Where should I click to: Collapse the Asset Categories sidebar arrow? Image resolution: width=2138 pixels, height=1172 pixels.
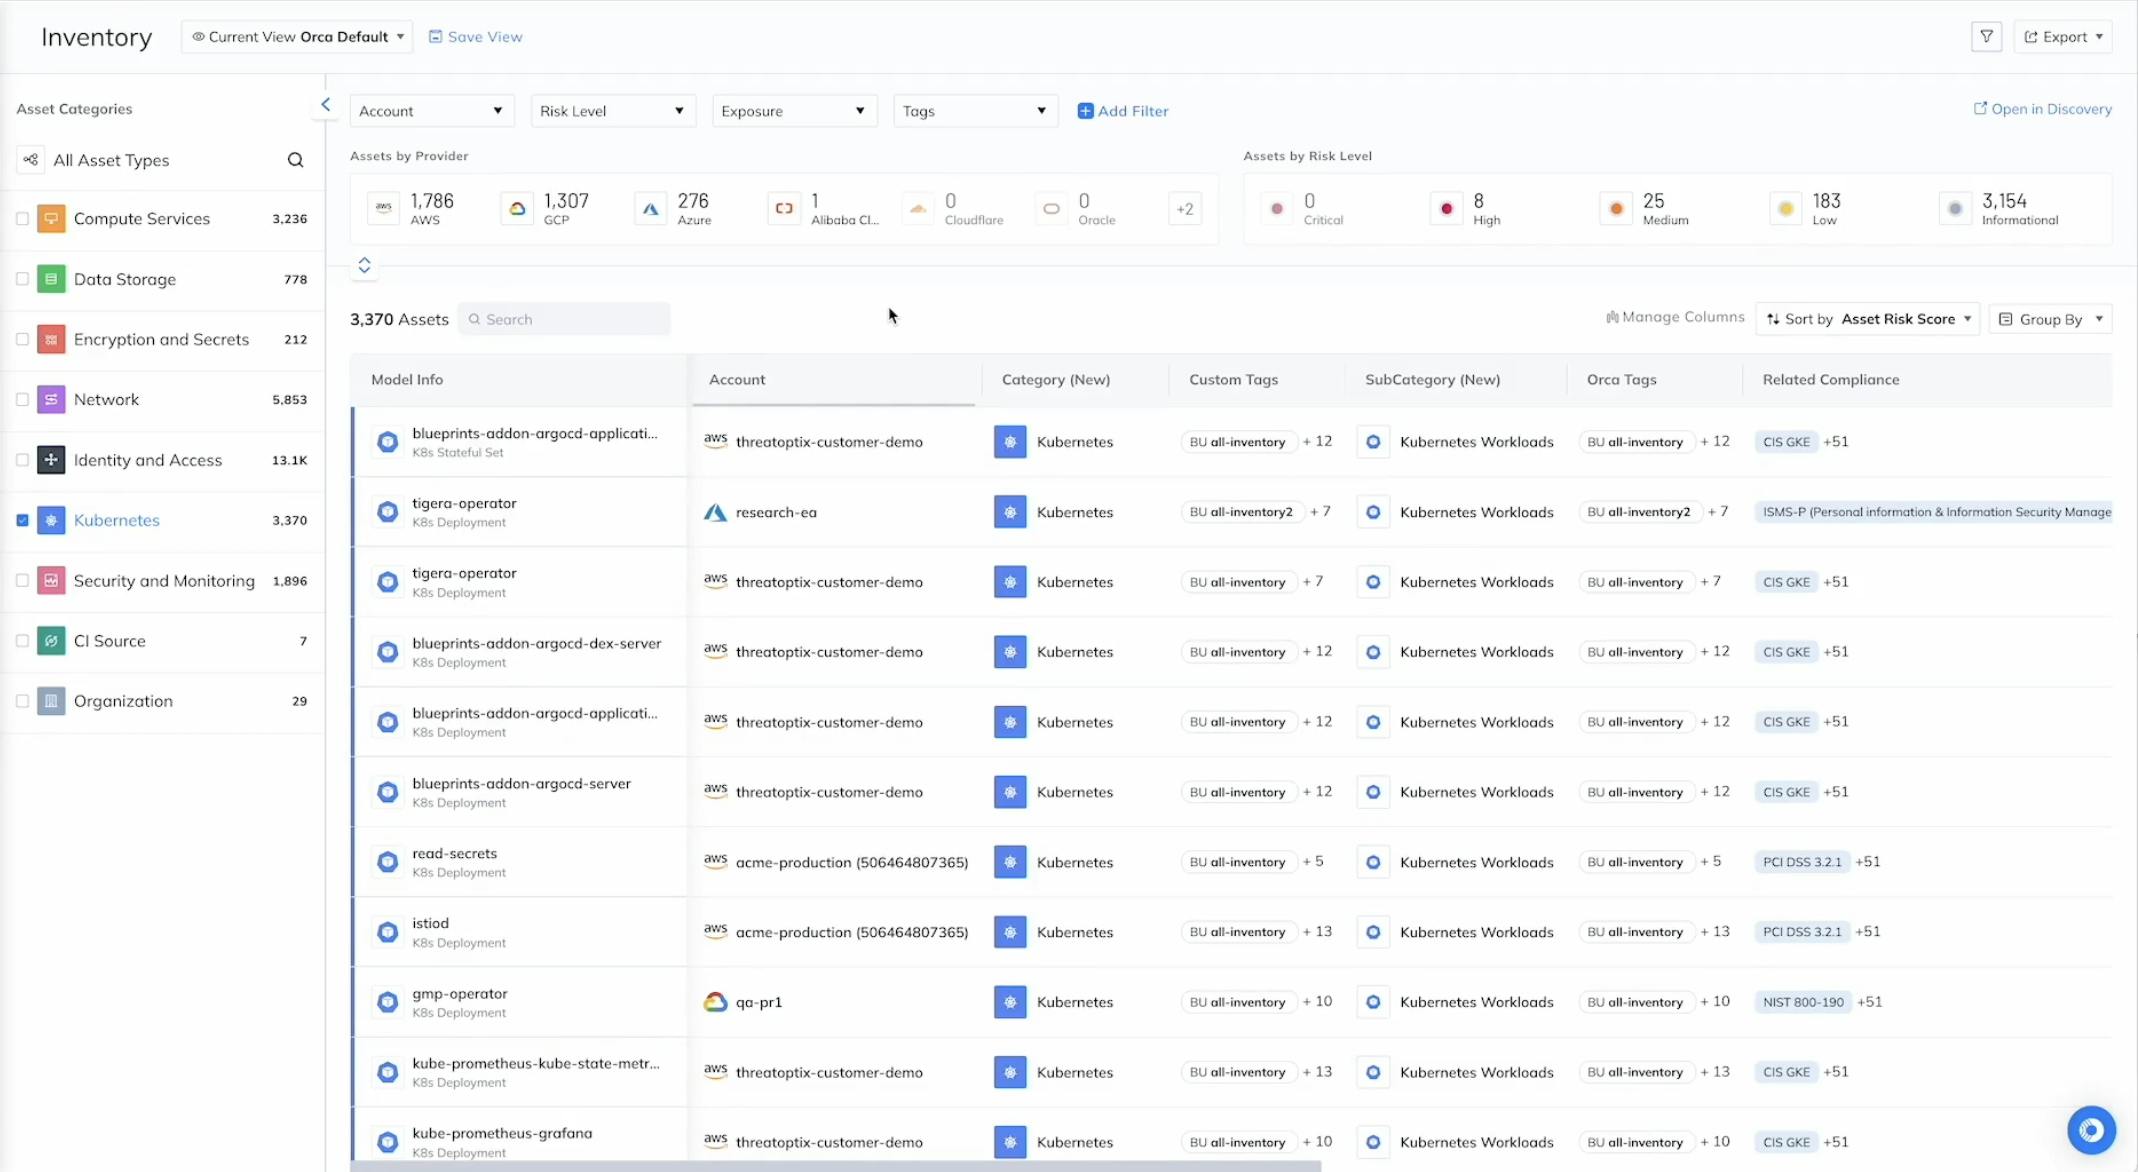pyautogui.click(x=325, y=104)
